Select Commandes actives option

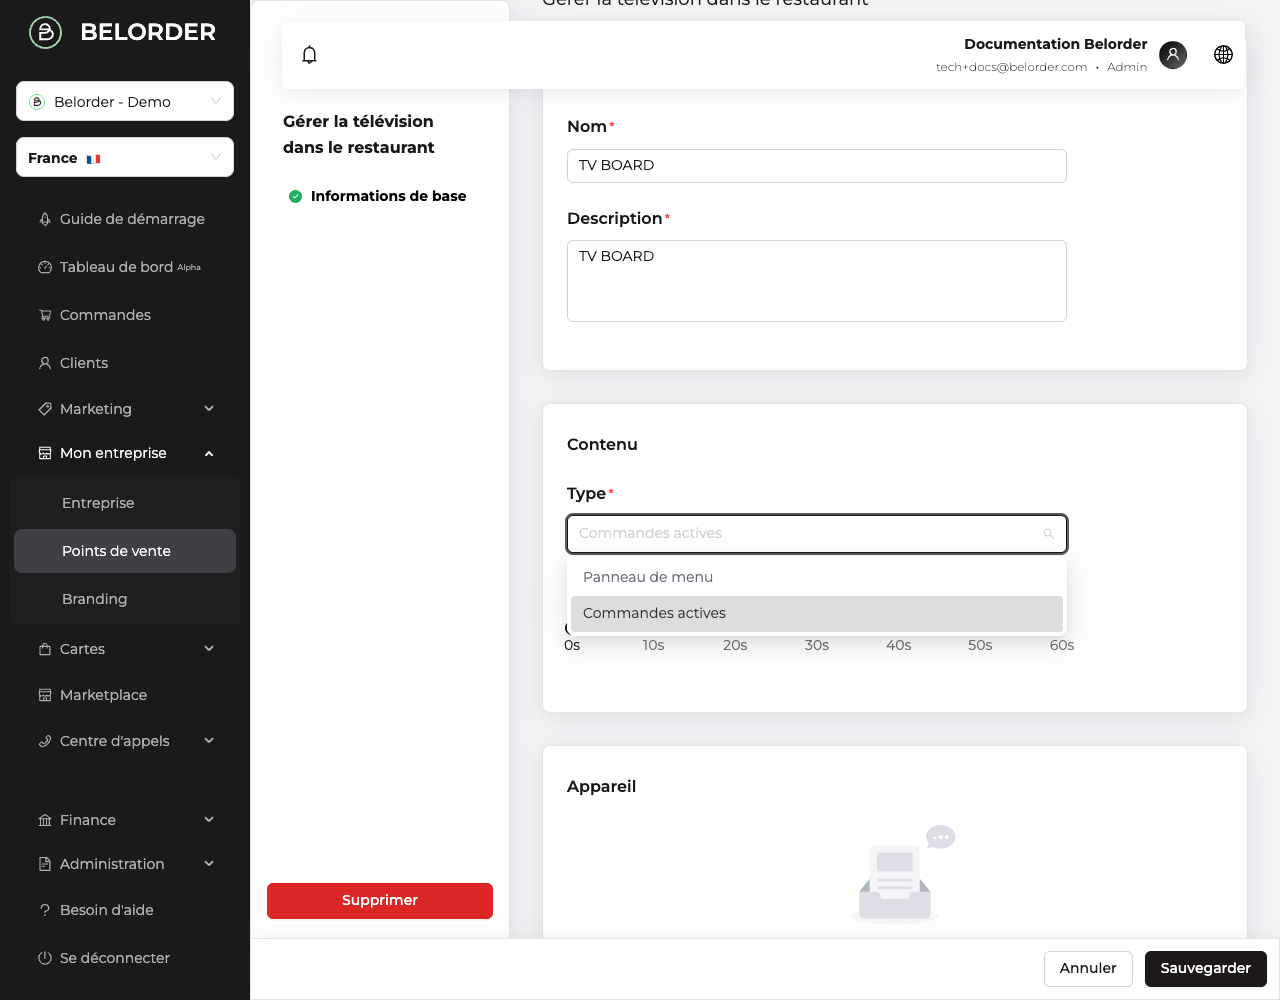tap(817, 614)
